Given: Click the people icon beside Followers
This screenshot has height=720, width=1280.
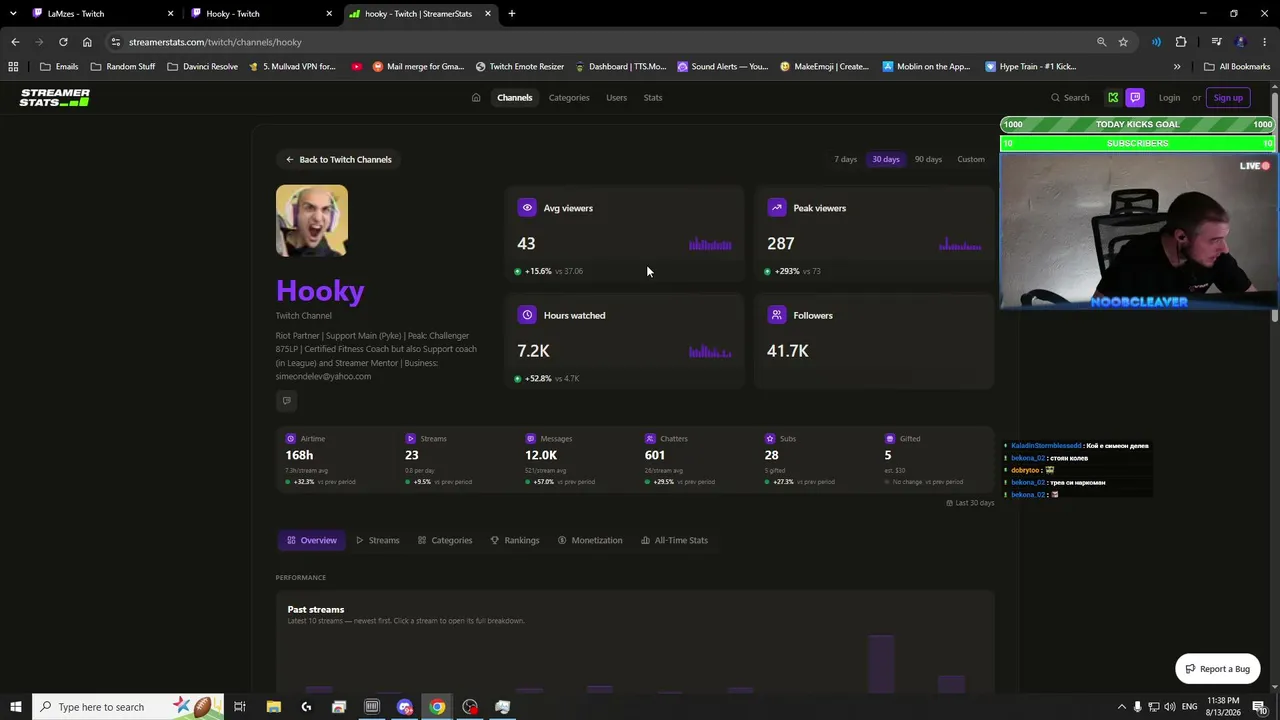Looking at the screenshot, I should [x=777, y=315].
